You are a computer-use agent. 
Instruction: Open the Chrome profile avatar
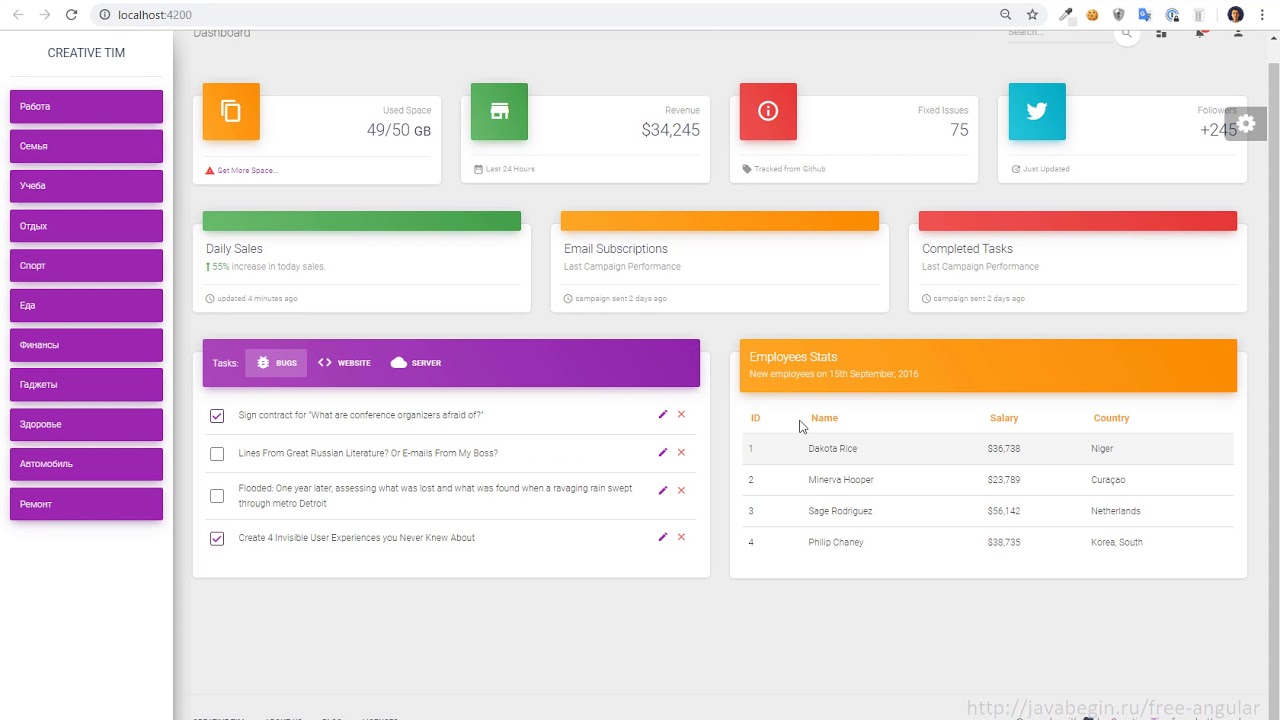coord(1235,15)
